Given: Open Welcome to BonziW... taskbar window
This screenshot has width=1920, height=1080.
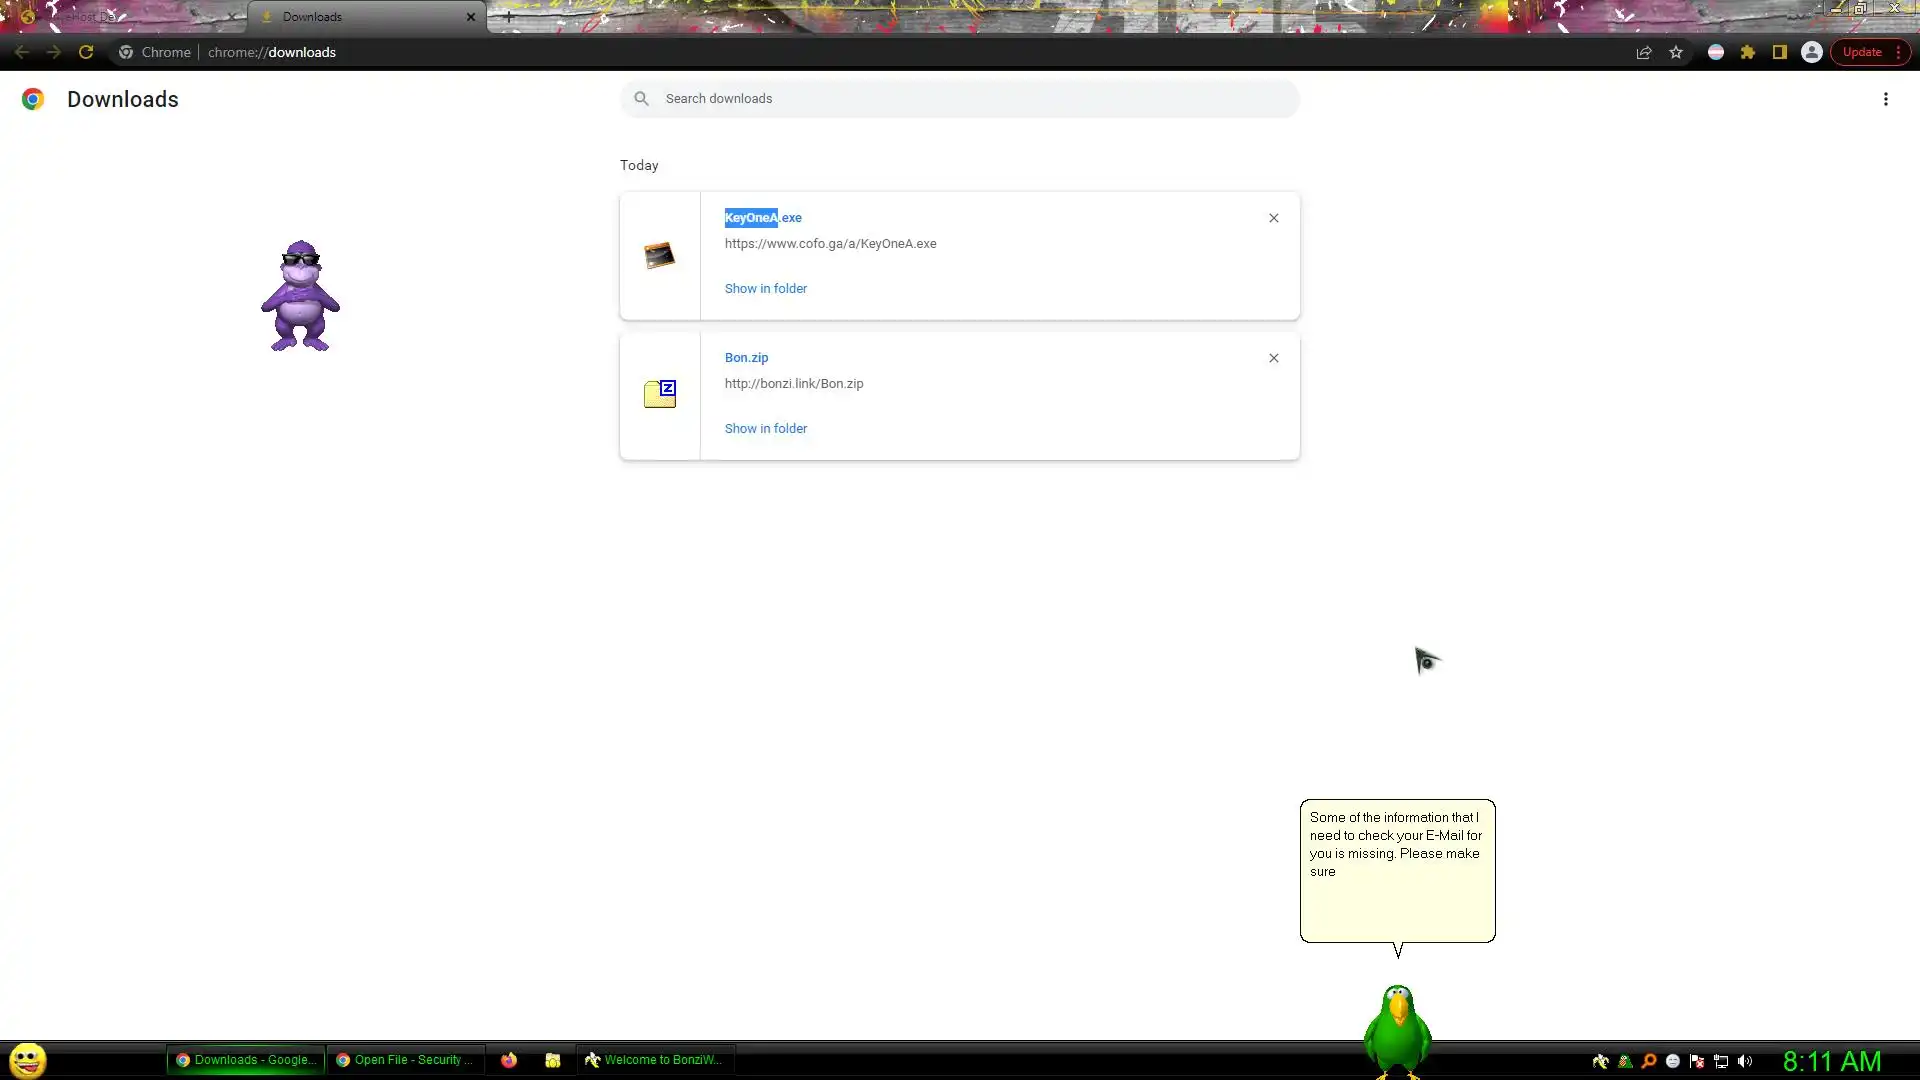Looking at the screenshot, I should (654, 1060).
